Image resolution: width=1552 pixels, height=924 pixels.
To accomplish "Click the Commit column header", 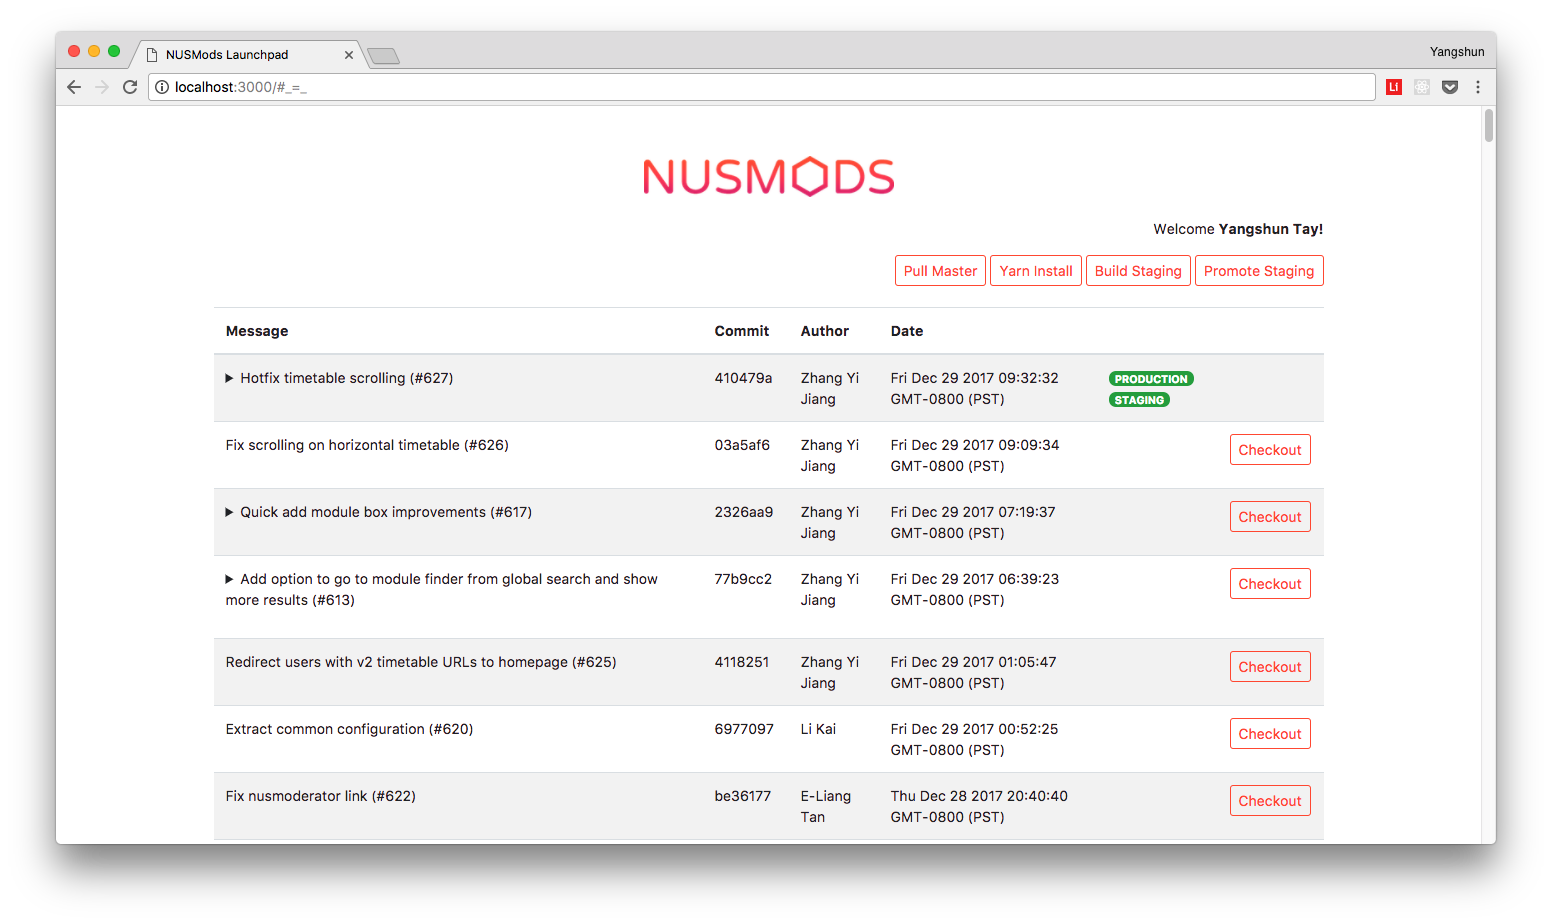I will (x=742, y=331).
